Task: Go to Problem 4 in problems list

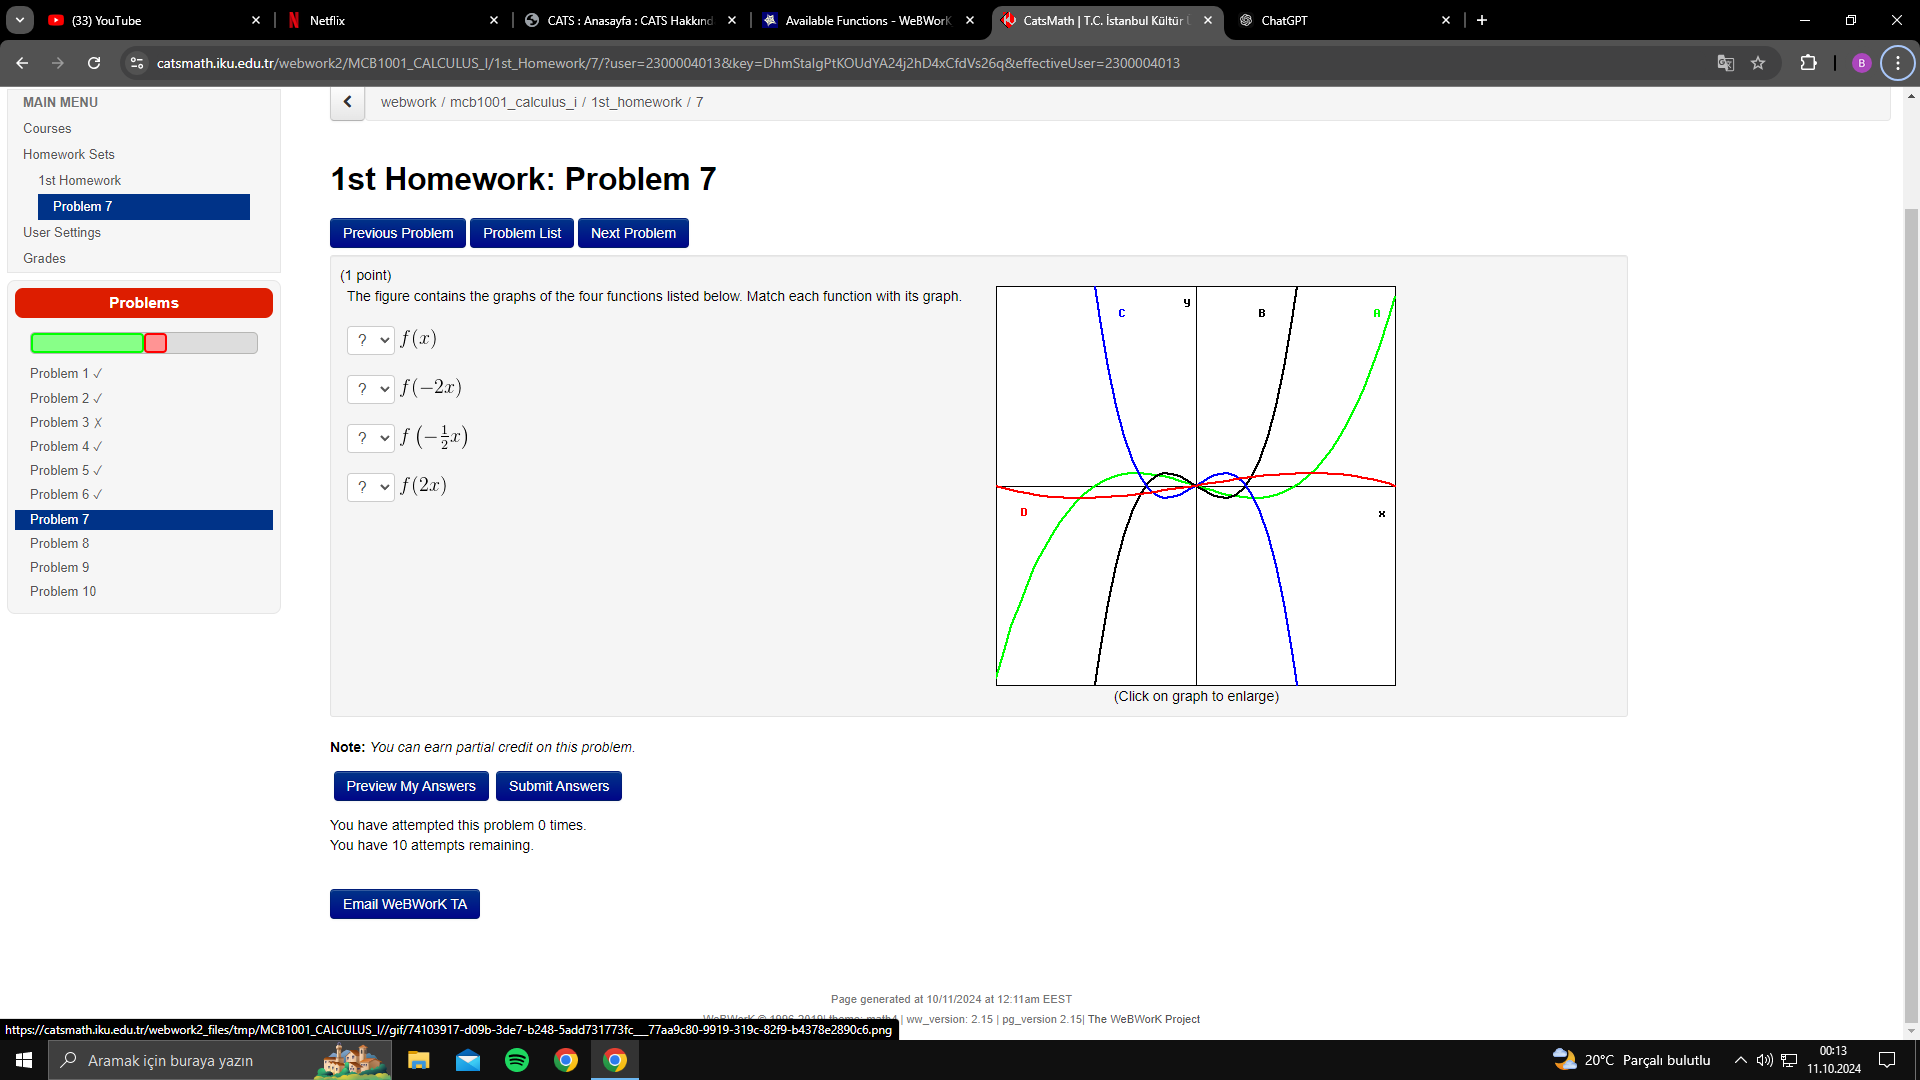Action: (66, 446)
